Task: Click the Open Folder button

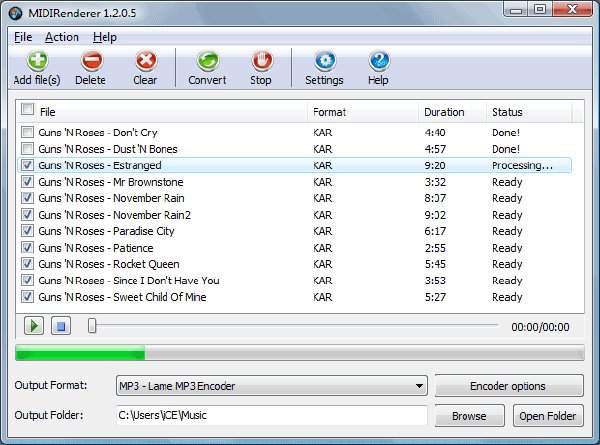Action: [x=548, y=416]
